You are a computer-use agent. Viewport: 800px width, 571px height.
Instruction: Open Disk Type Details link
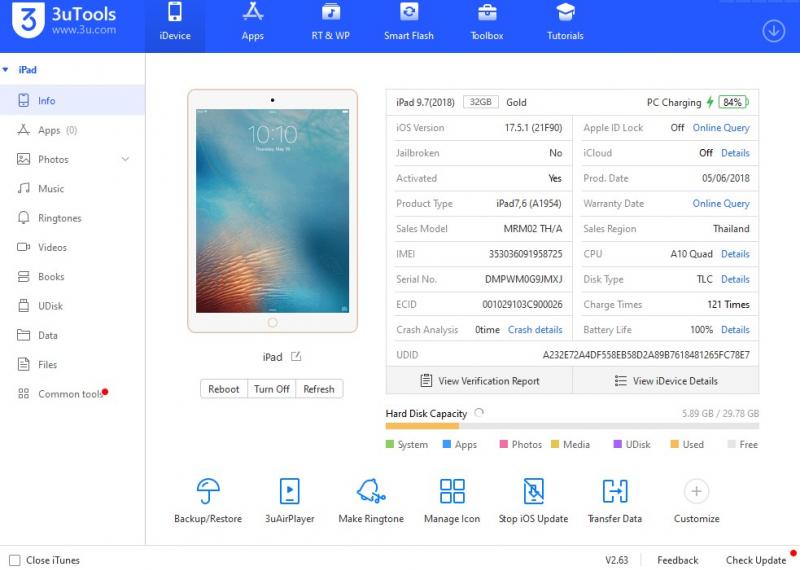(735, 279)
